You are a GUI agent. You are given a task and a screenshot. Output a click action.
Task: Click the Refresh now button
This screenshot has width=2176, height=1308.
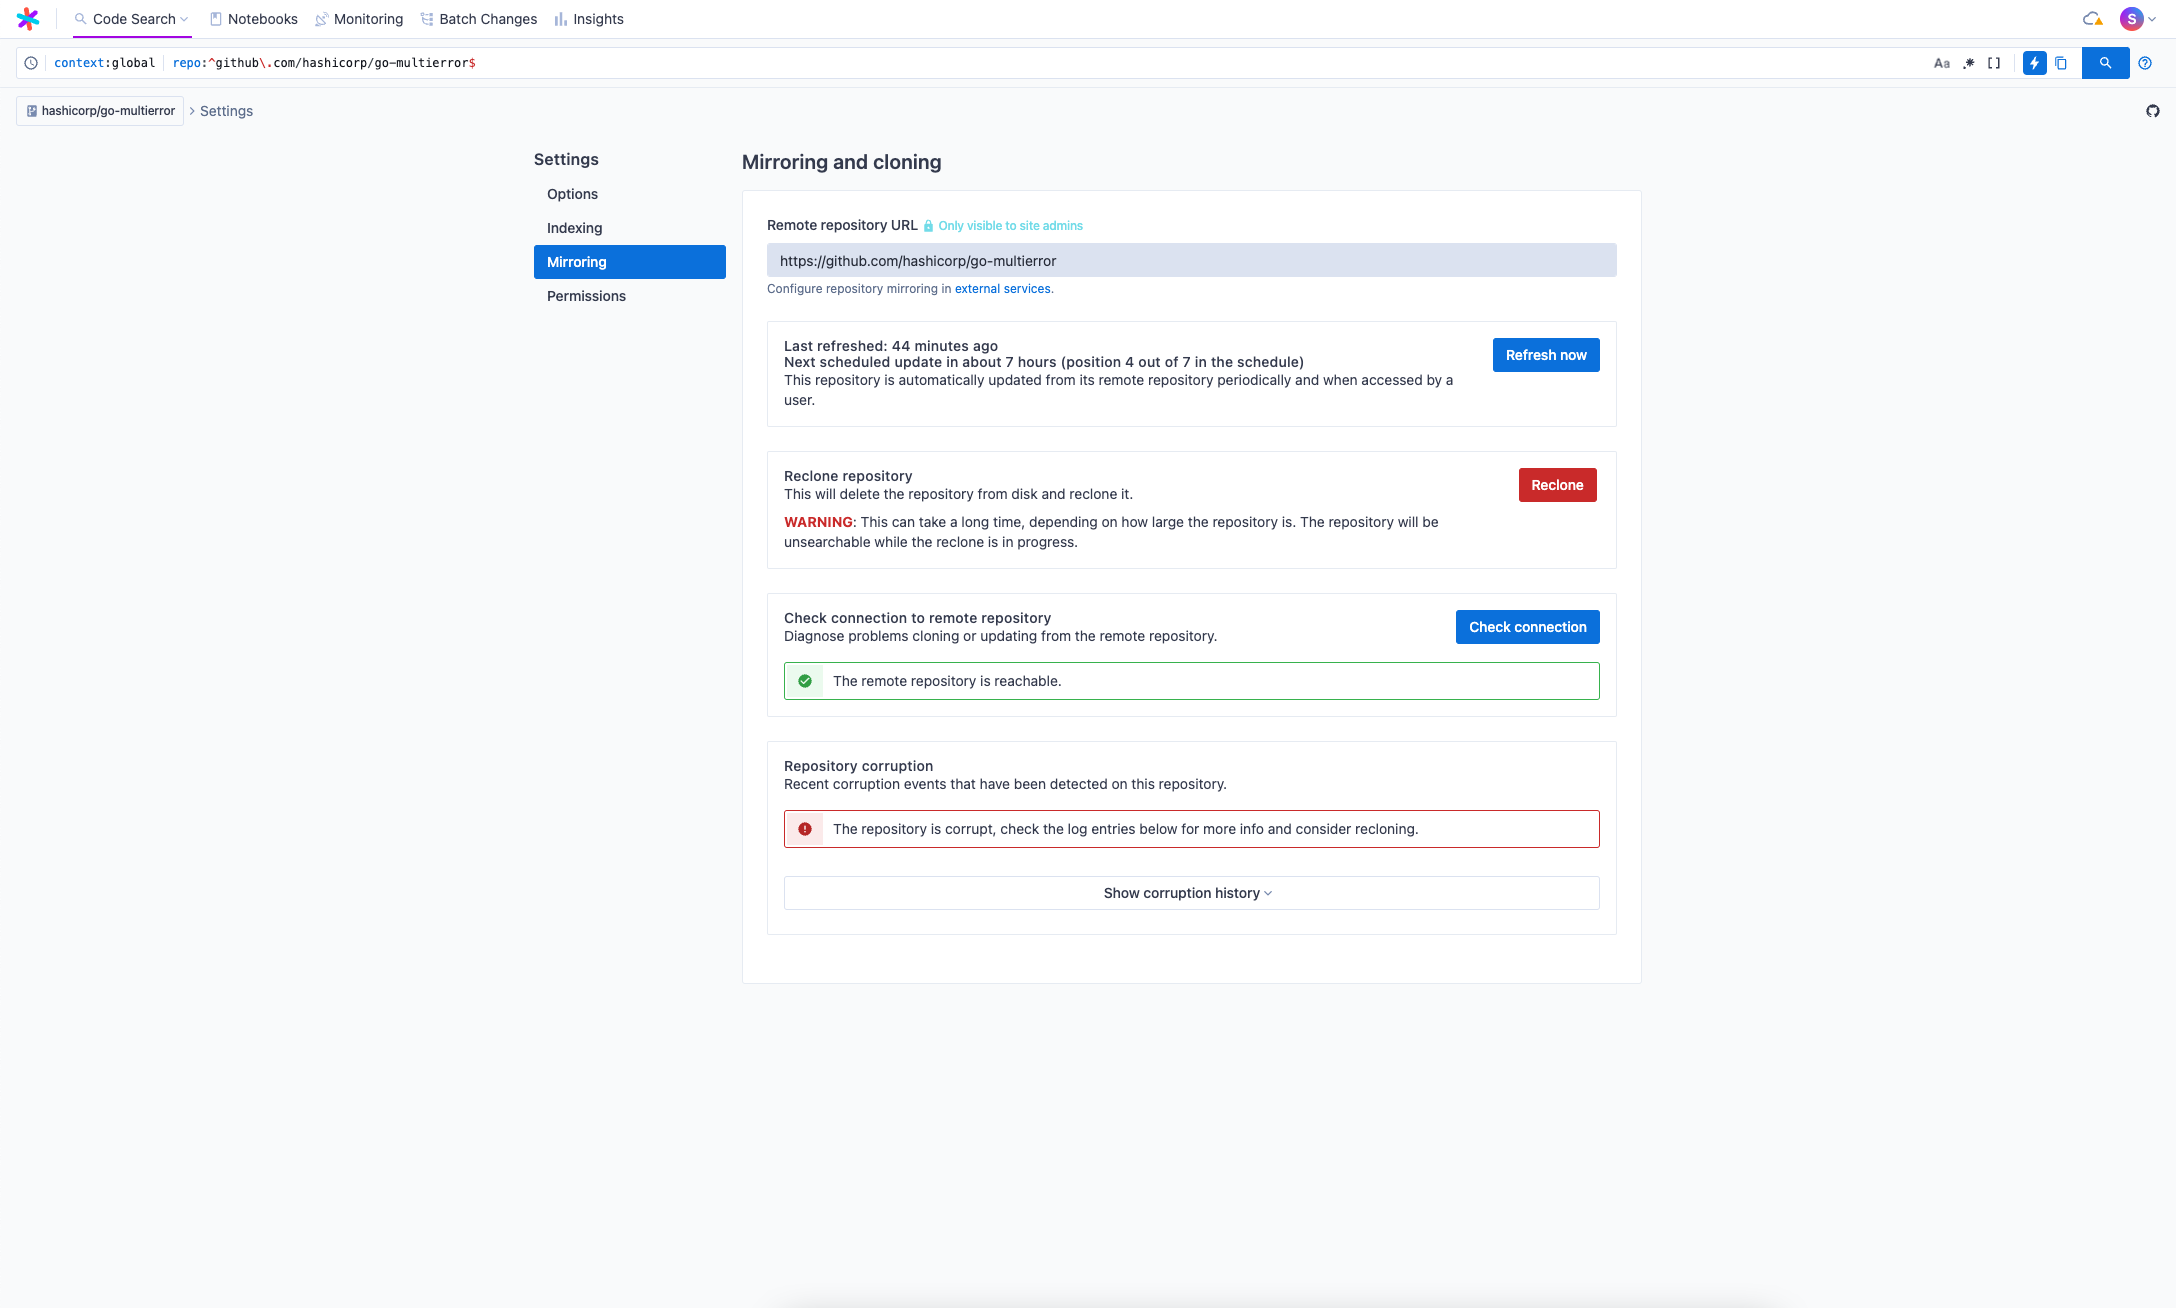[1545, 355]
